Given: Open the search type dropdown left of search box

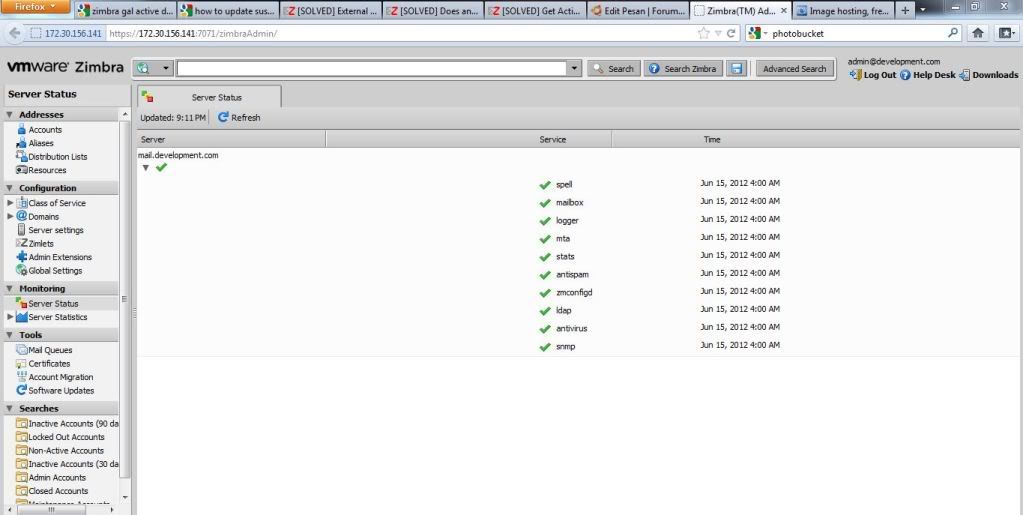Looking at the screenshot, I should point(153,69).
